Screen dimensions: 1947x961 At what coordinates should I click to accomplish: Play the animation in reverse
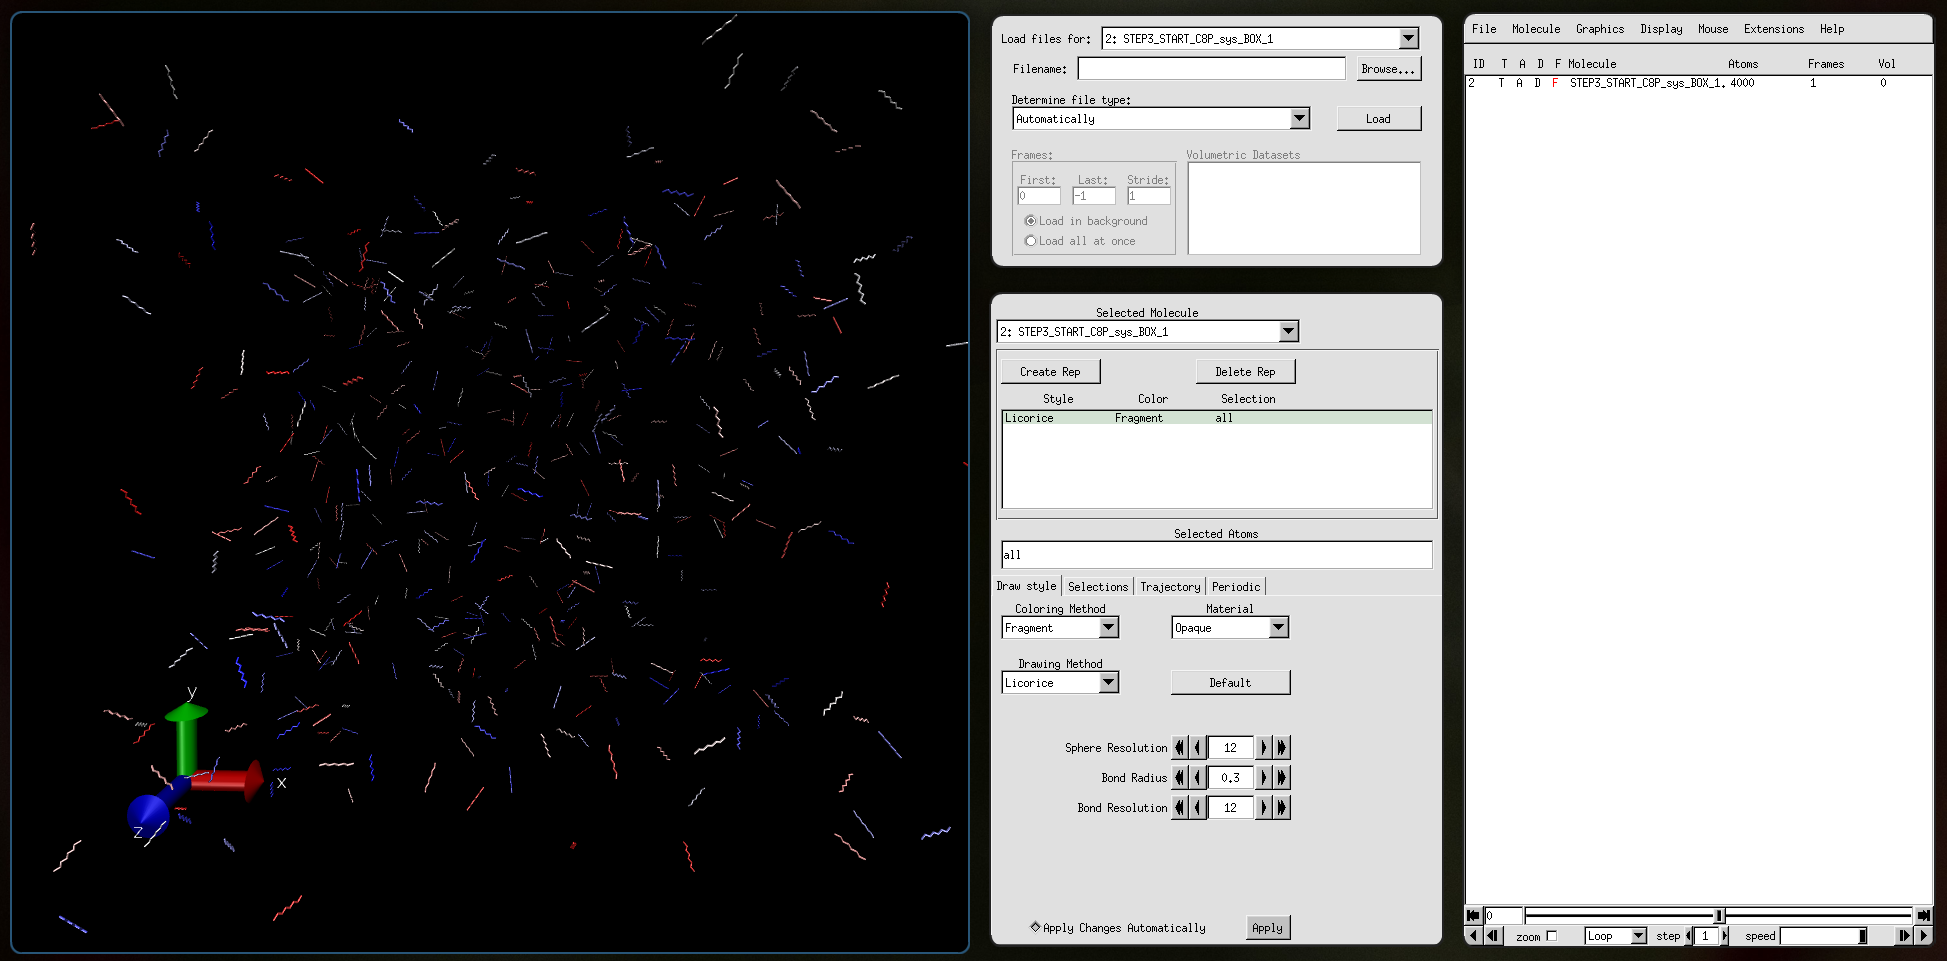1472,936
